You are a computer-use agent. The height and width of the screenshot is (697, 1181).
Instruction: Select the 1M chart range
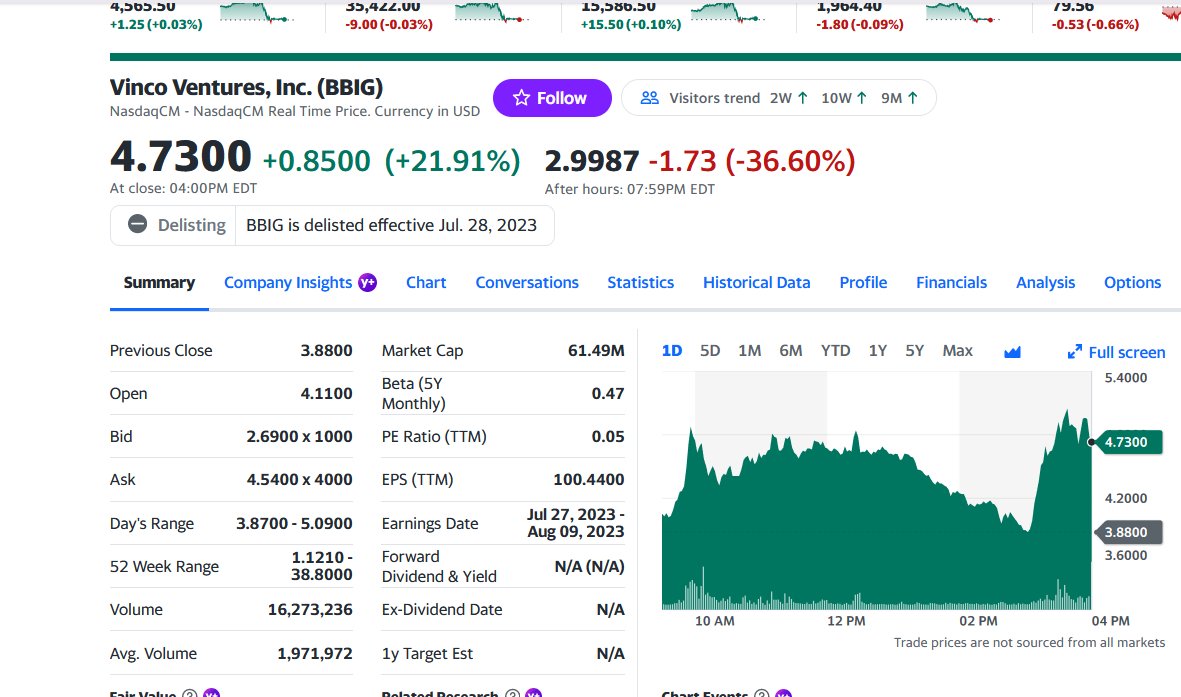(x=749, y=350)
